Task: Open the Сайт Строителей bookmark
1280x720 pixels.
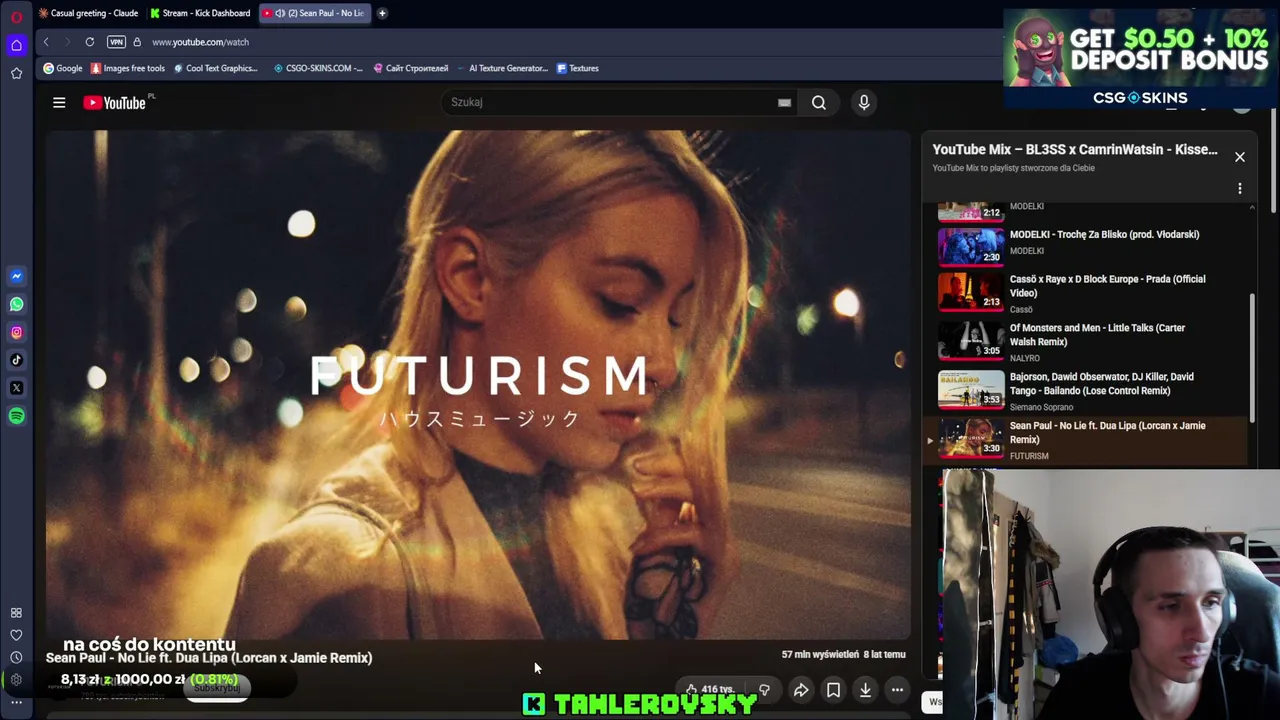Action: 410,68
